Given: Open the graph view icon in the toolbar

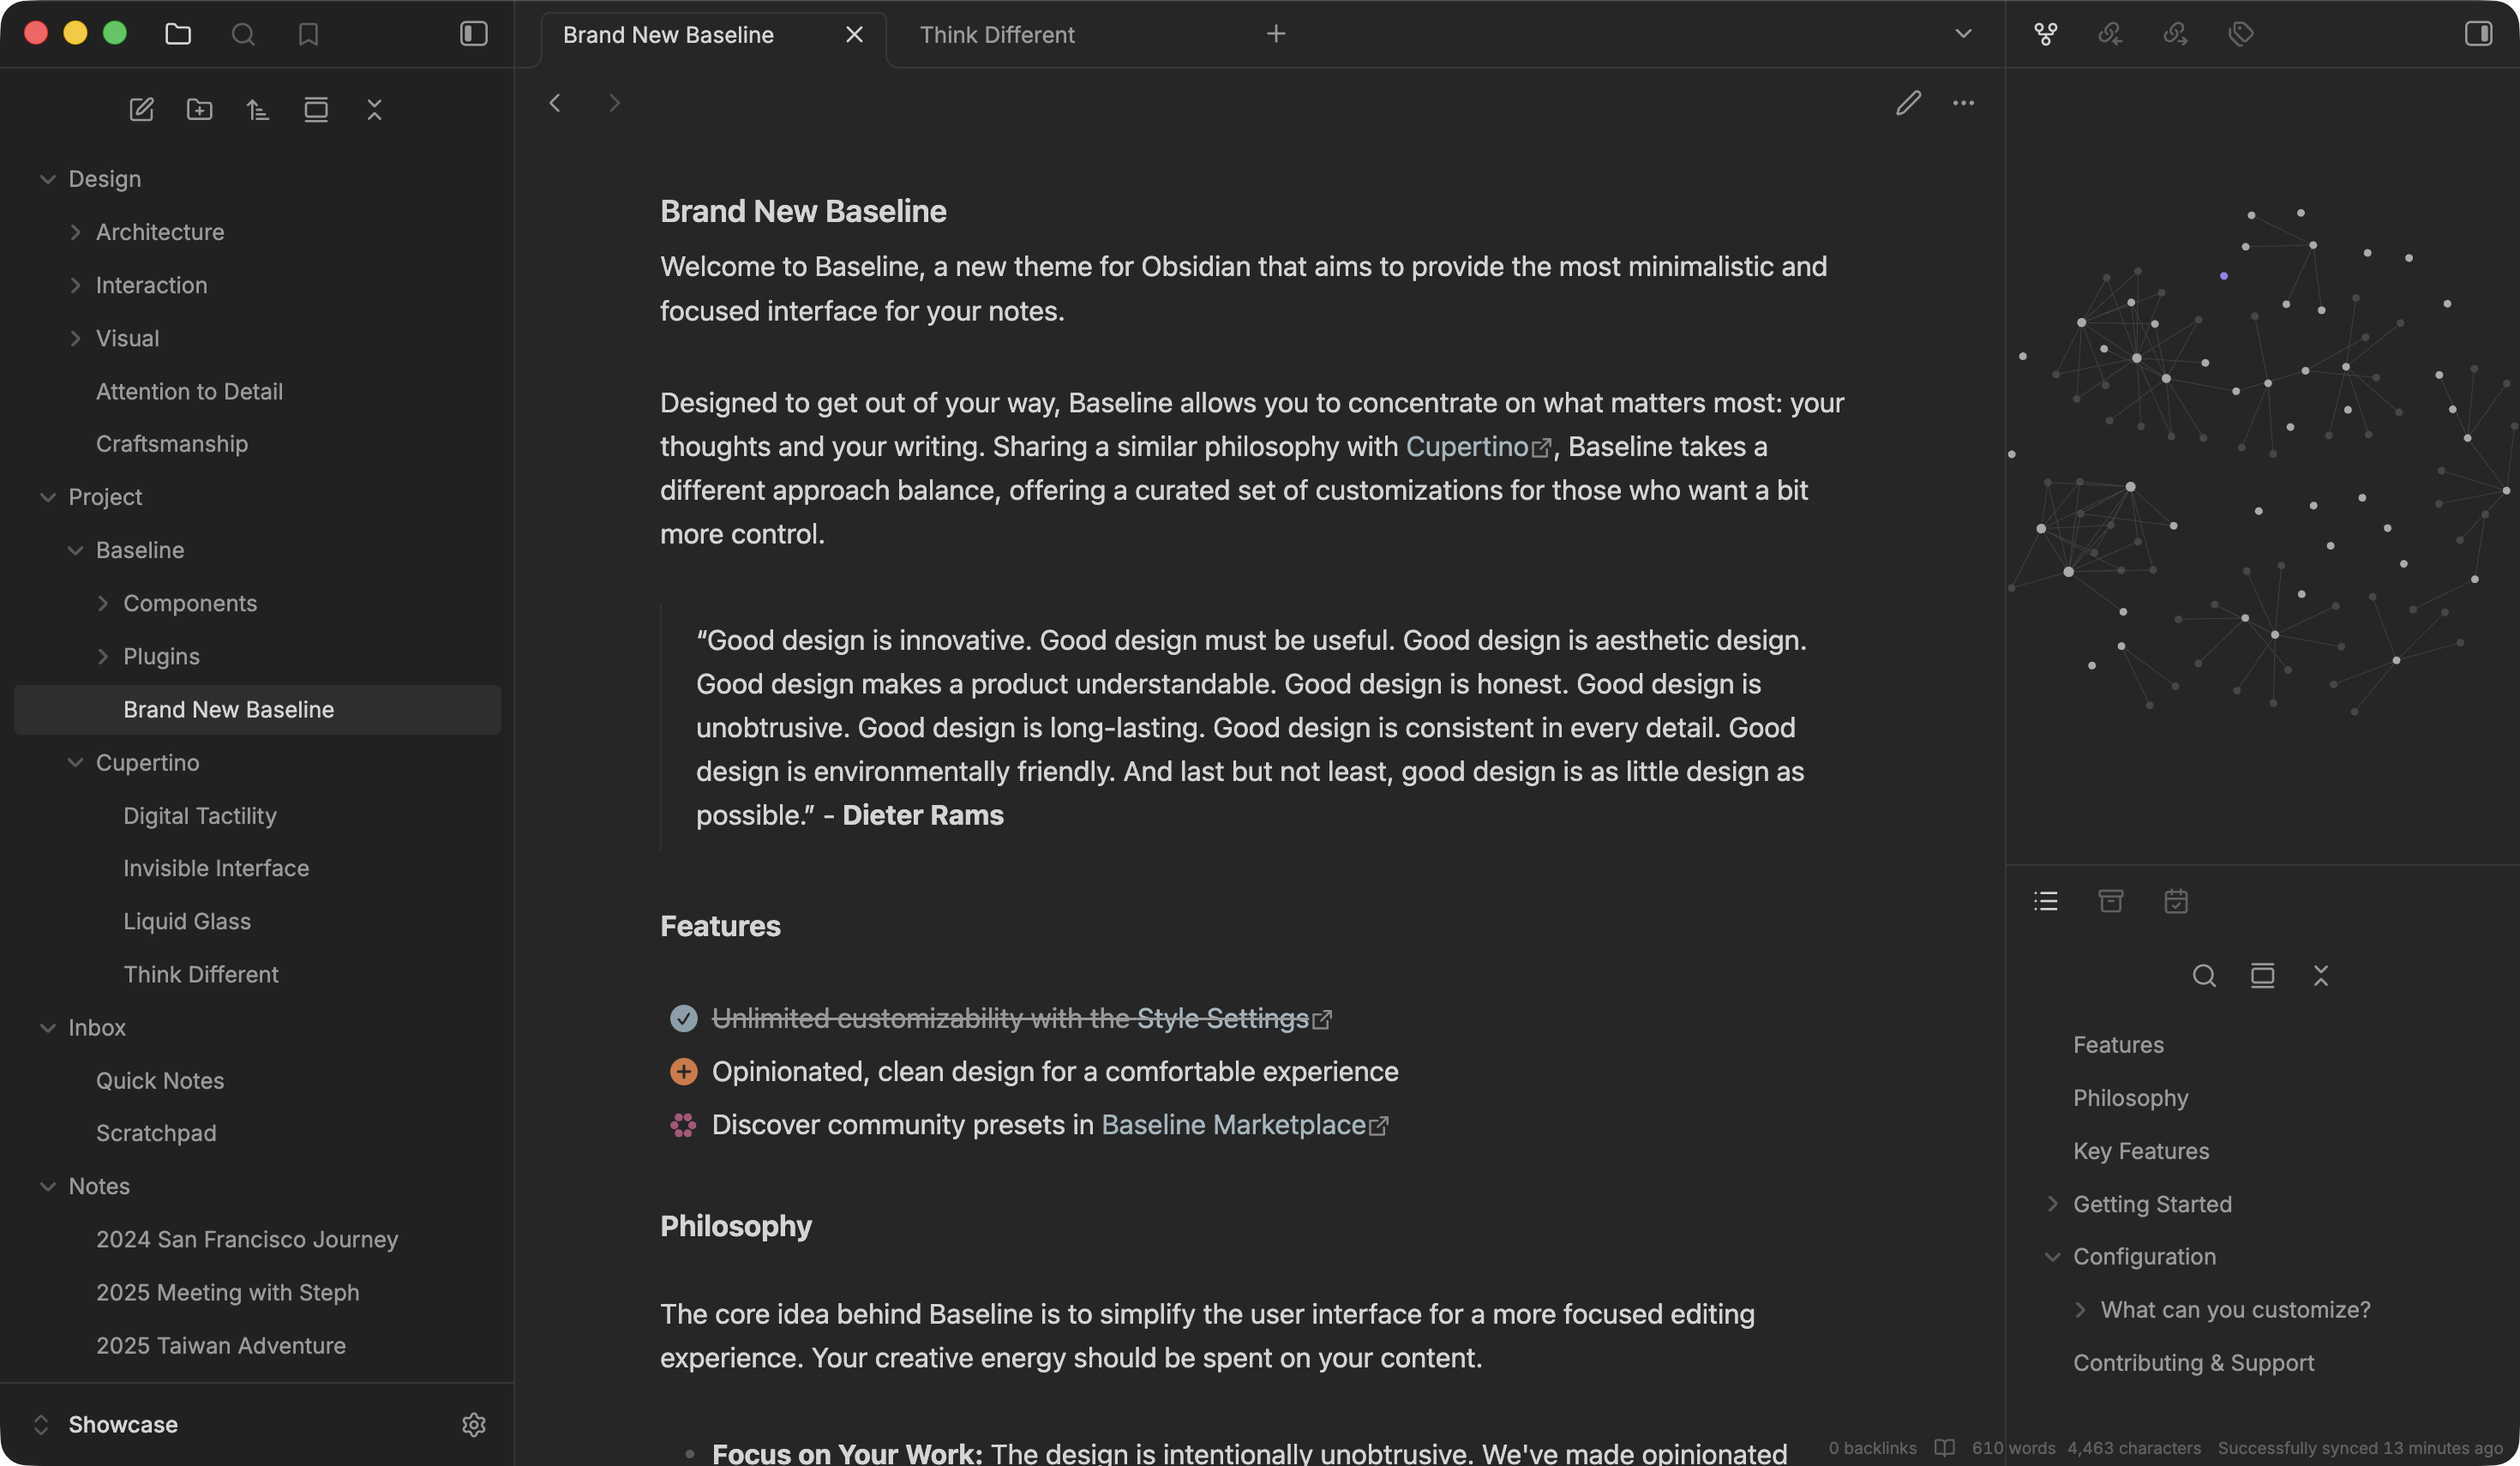Looking at the screenshot, I should point(2045,33).
